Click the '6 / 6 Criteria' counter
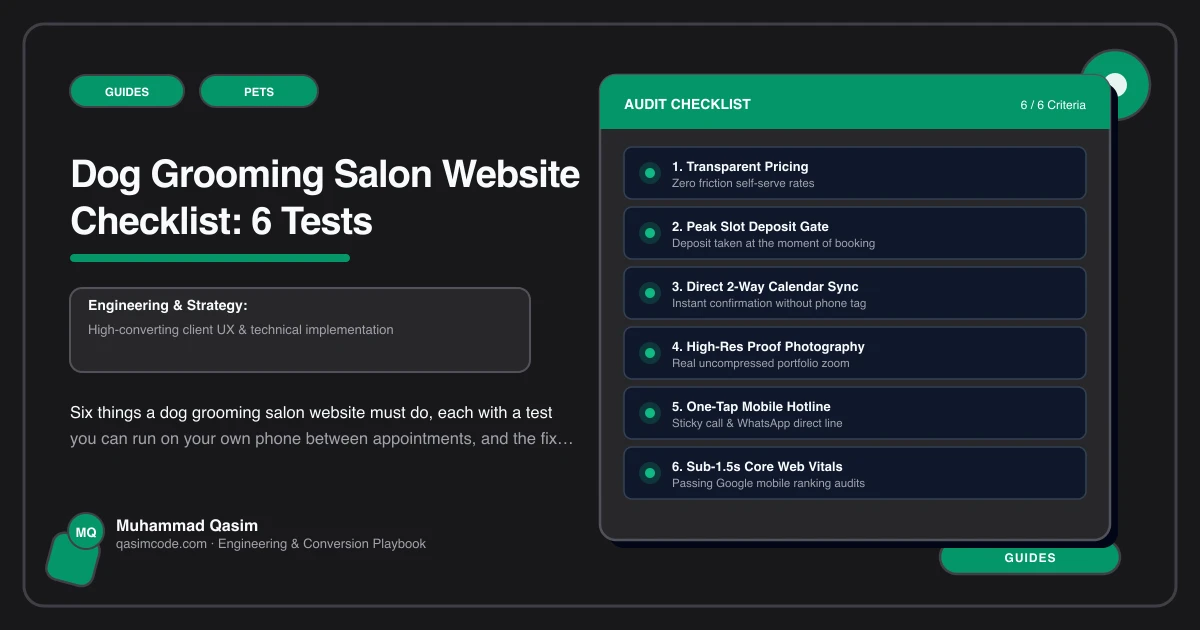Screen dimensions: 1200x630 pyautogui.click(x=1053, y=105)
